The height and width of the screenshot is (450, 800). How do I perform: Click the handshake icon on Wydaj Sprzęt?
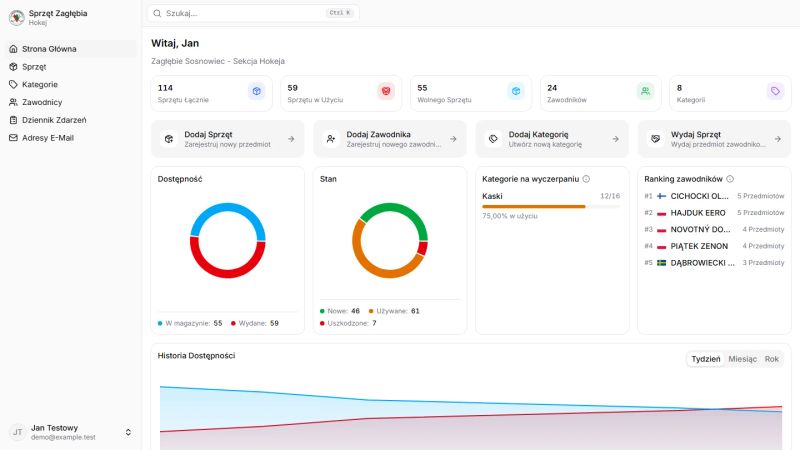click(x=656, y=139)
